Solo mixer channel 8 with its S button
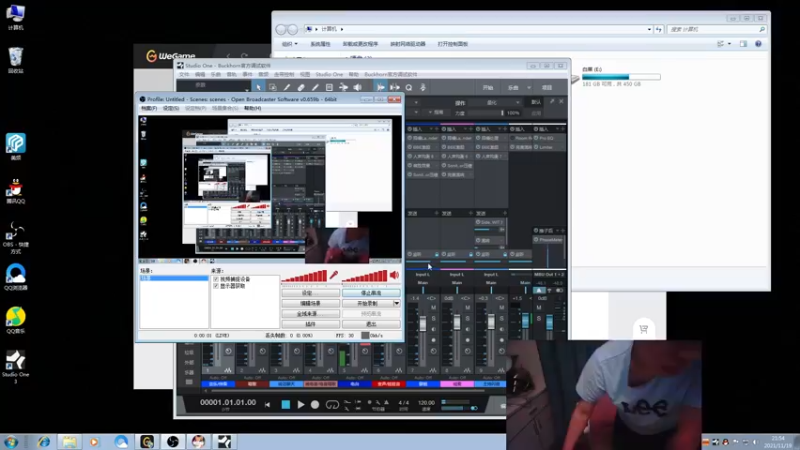 467,318
